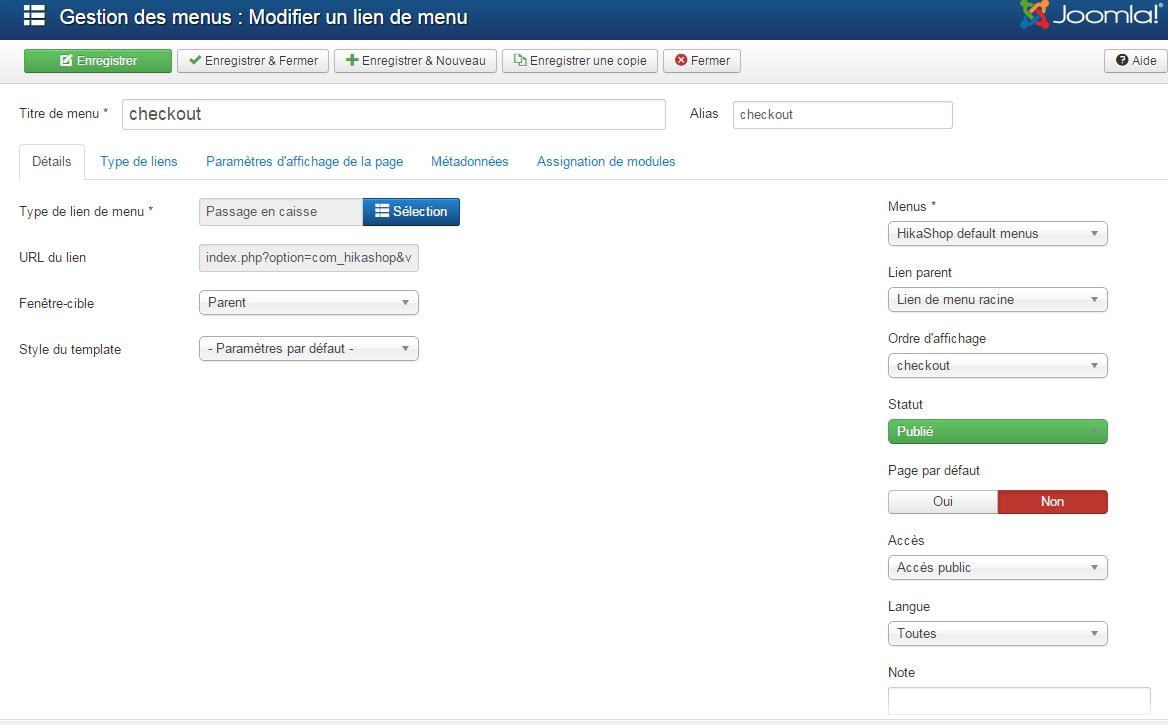Viewport: 1168px width, 725px height.
Task: Click the Statut label
Action: tap(905, 405)
